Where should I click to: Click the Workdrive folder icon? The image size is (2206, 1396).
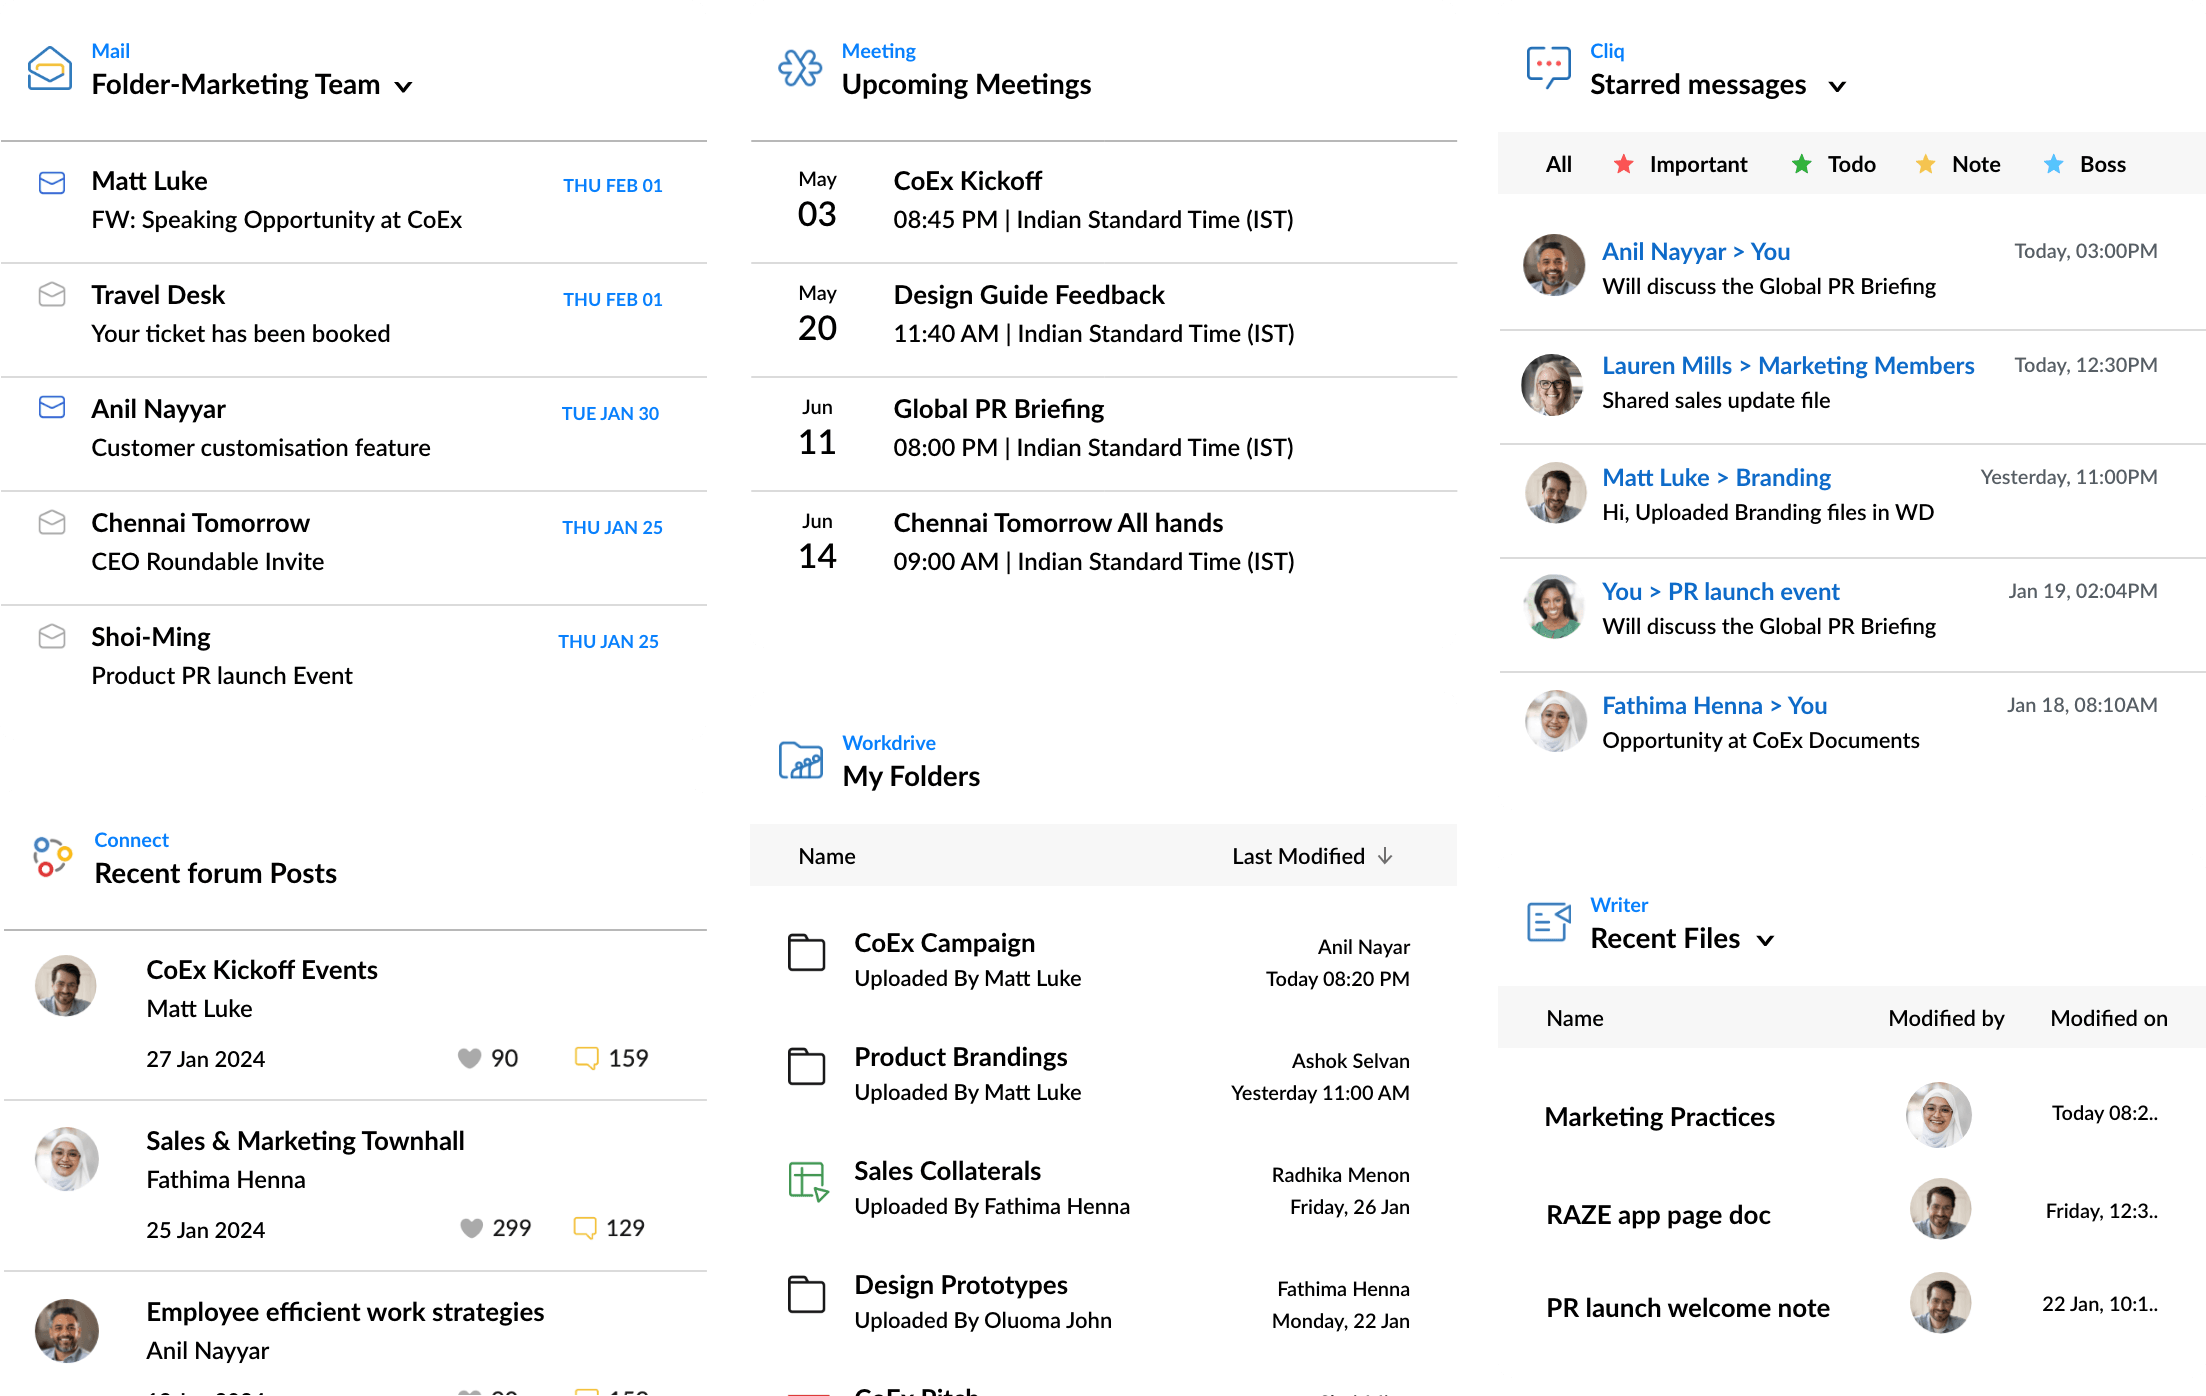click(x=800, y=760)
